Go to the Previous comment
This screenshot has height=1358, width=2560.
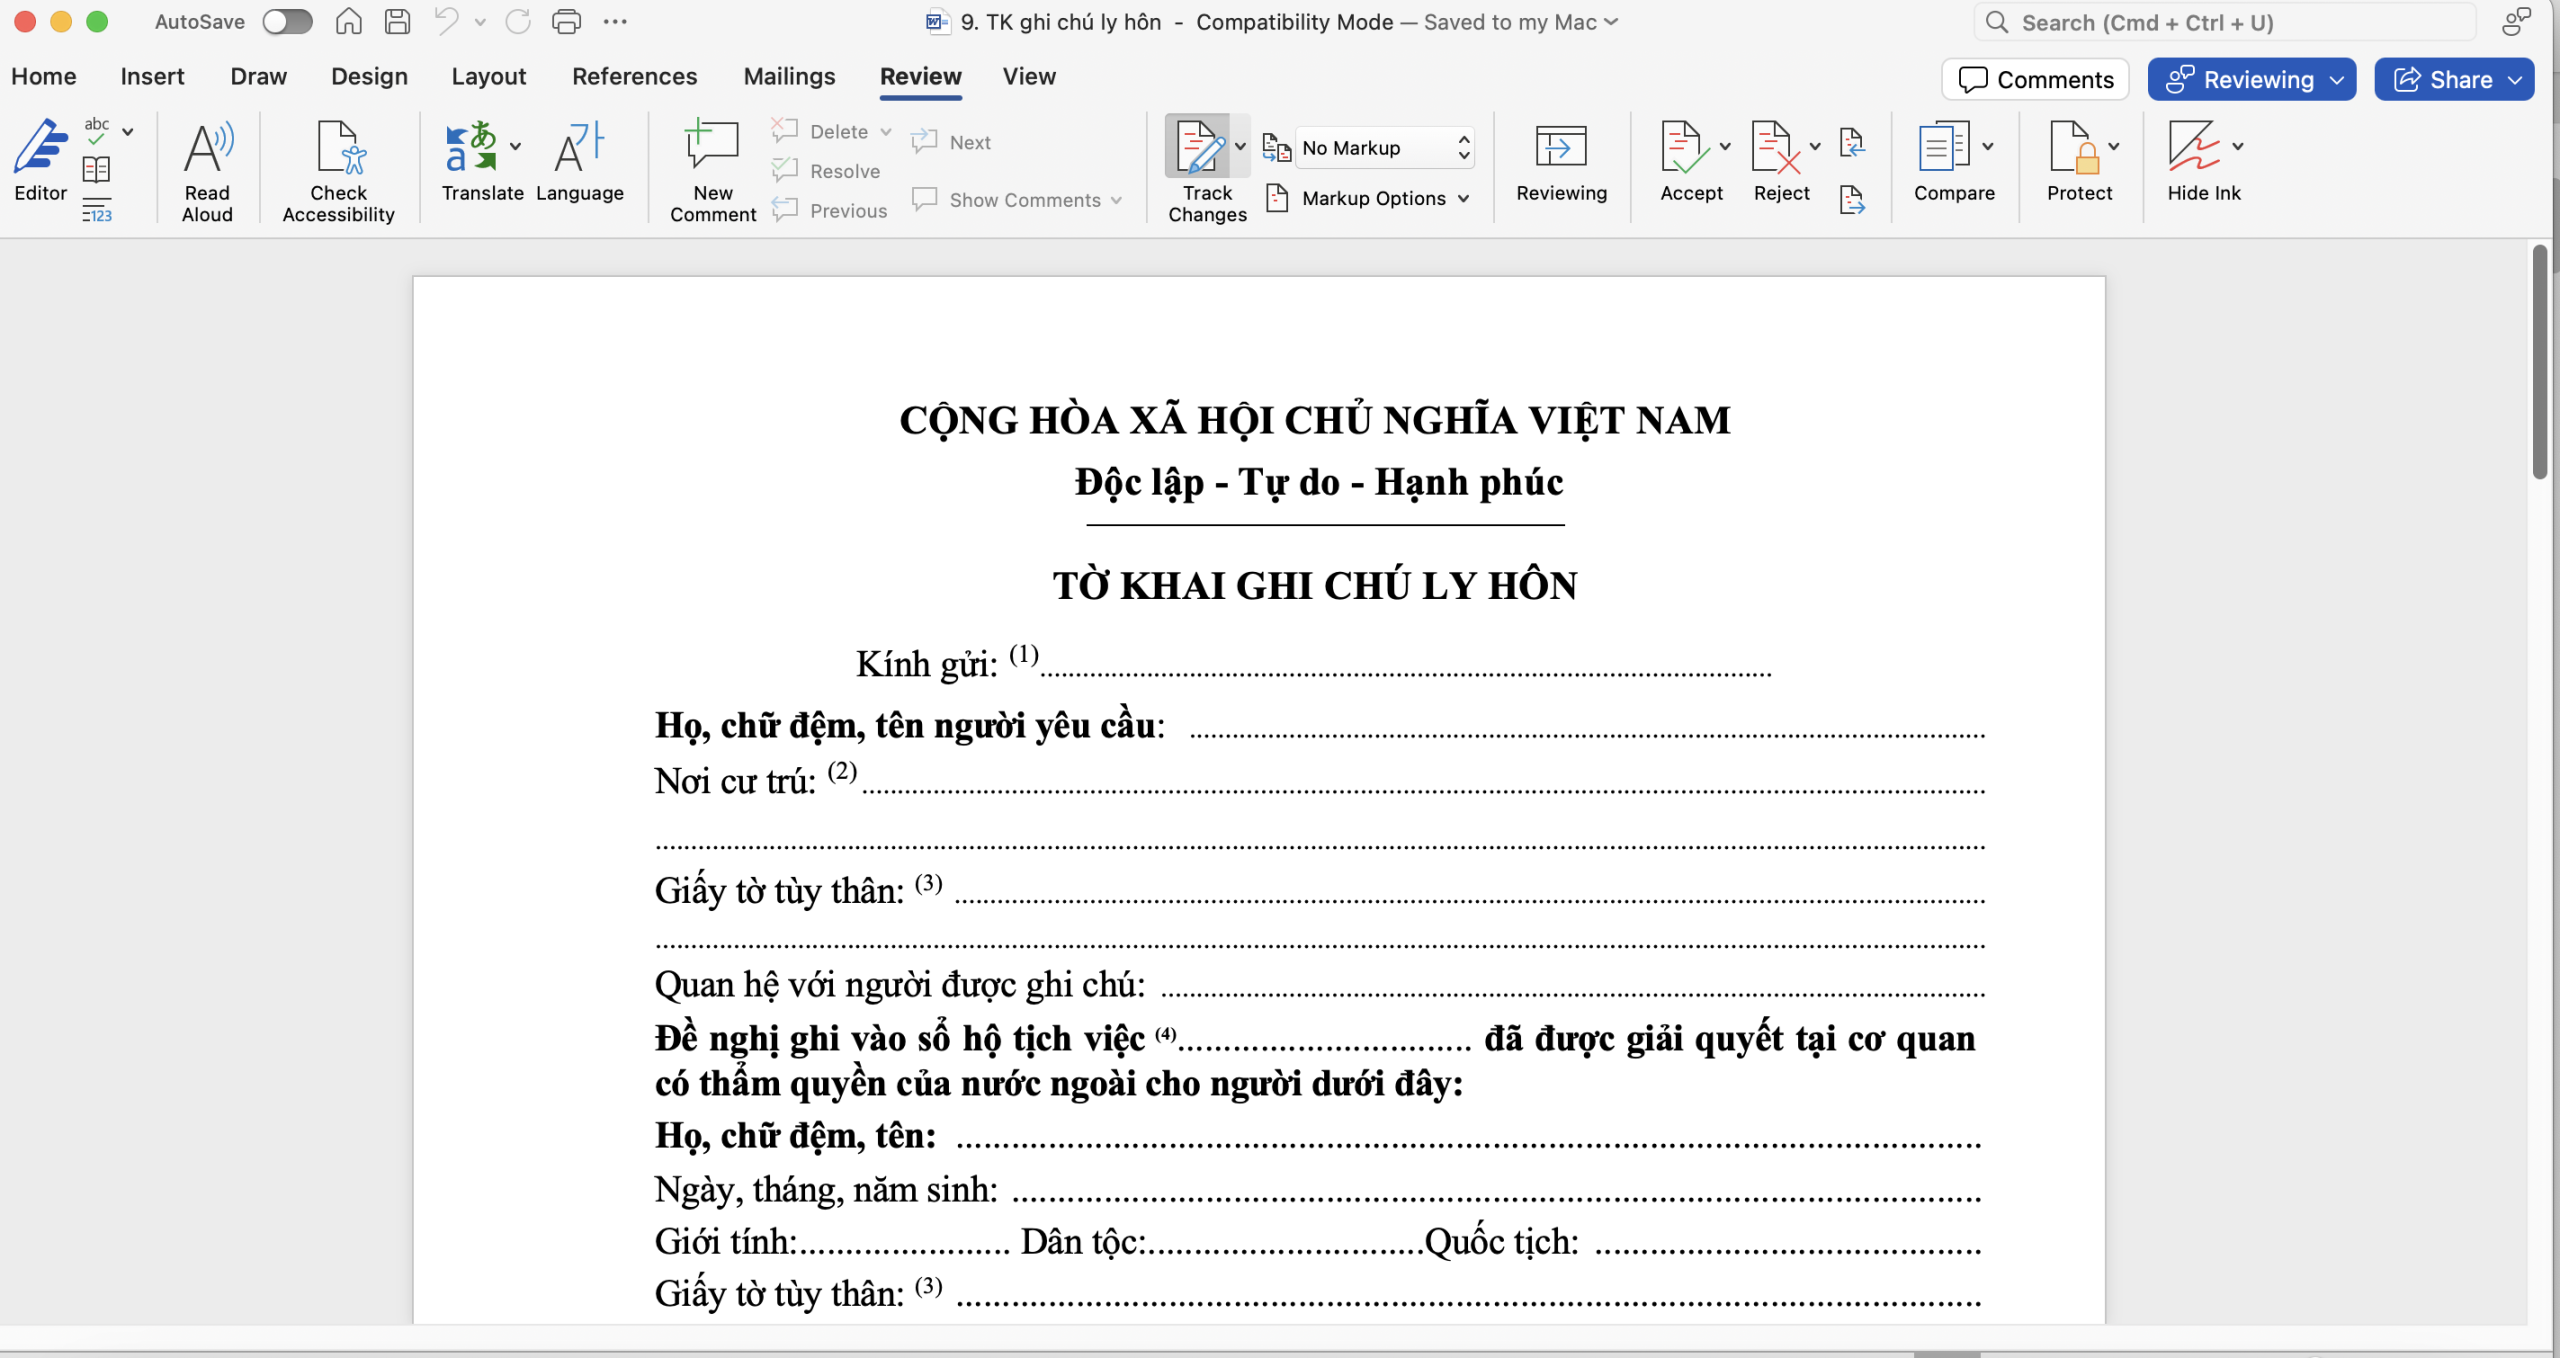tap(829, 210)
